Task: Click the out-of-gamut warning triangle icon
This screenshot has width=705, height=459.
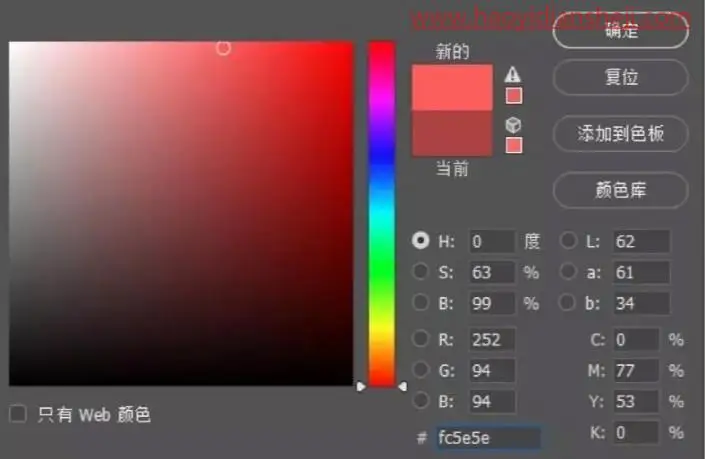Action: [513, 74]
